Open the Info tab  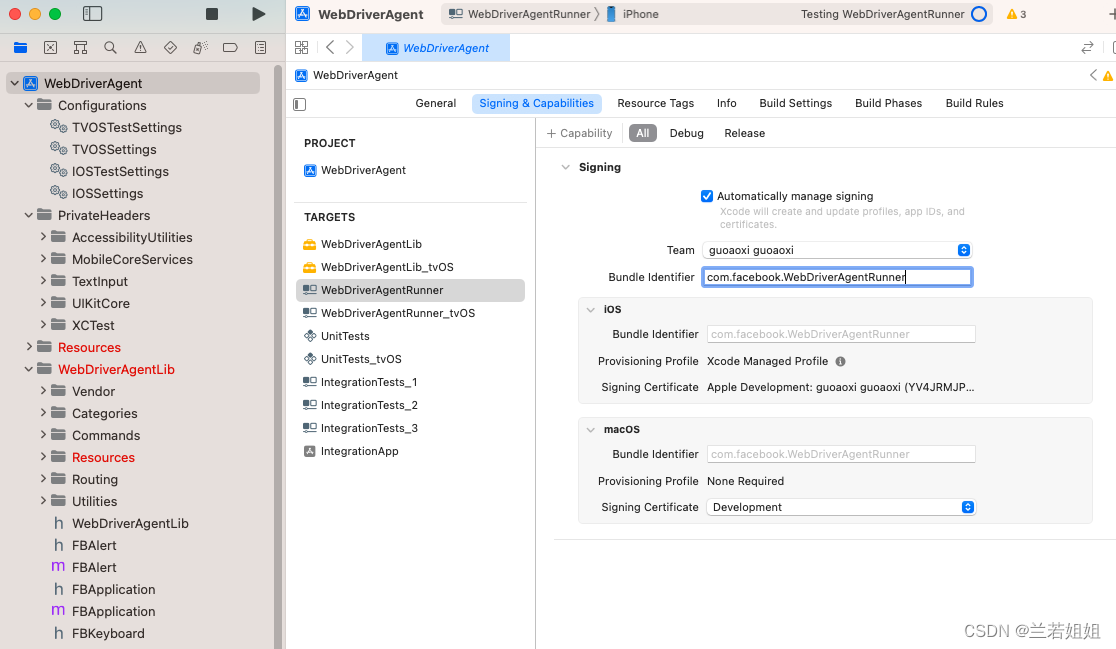point(727,103)
